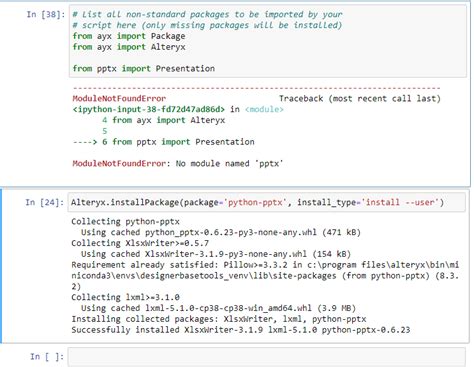Click the arrow line 6 in the traceback

point(163,142)
